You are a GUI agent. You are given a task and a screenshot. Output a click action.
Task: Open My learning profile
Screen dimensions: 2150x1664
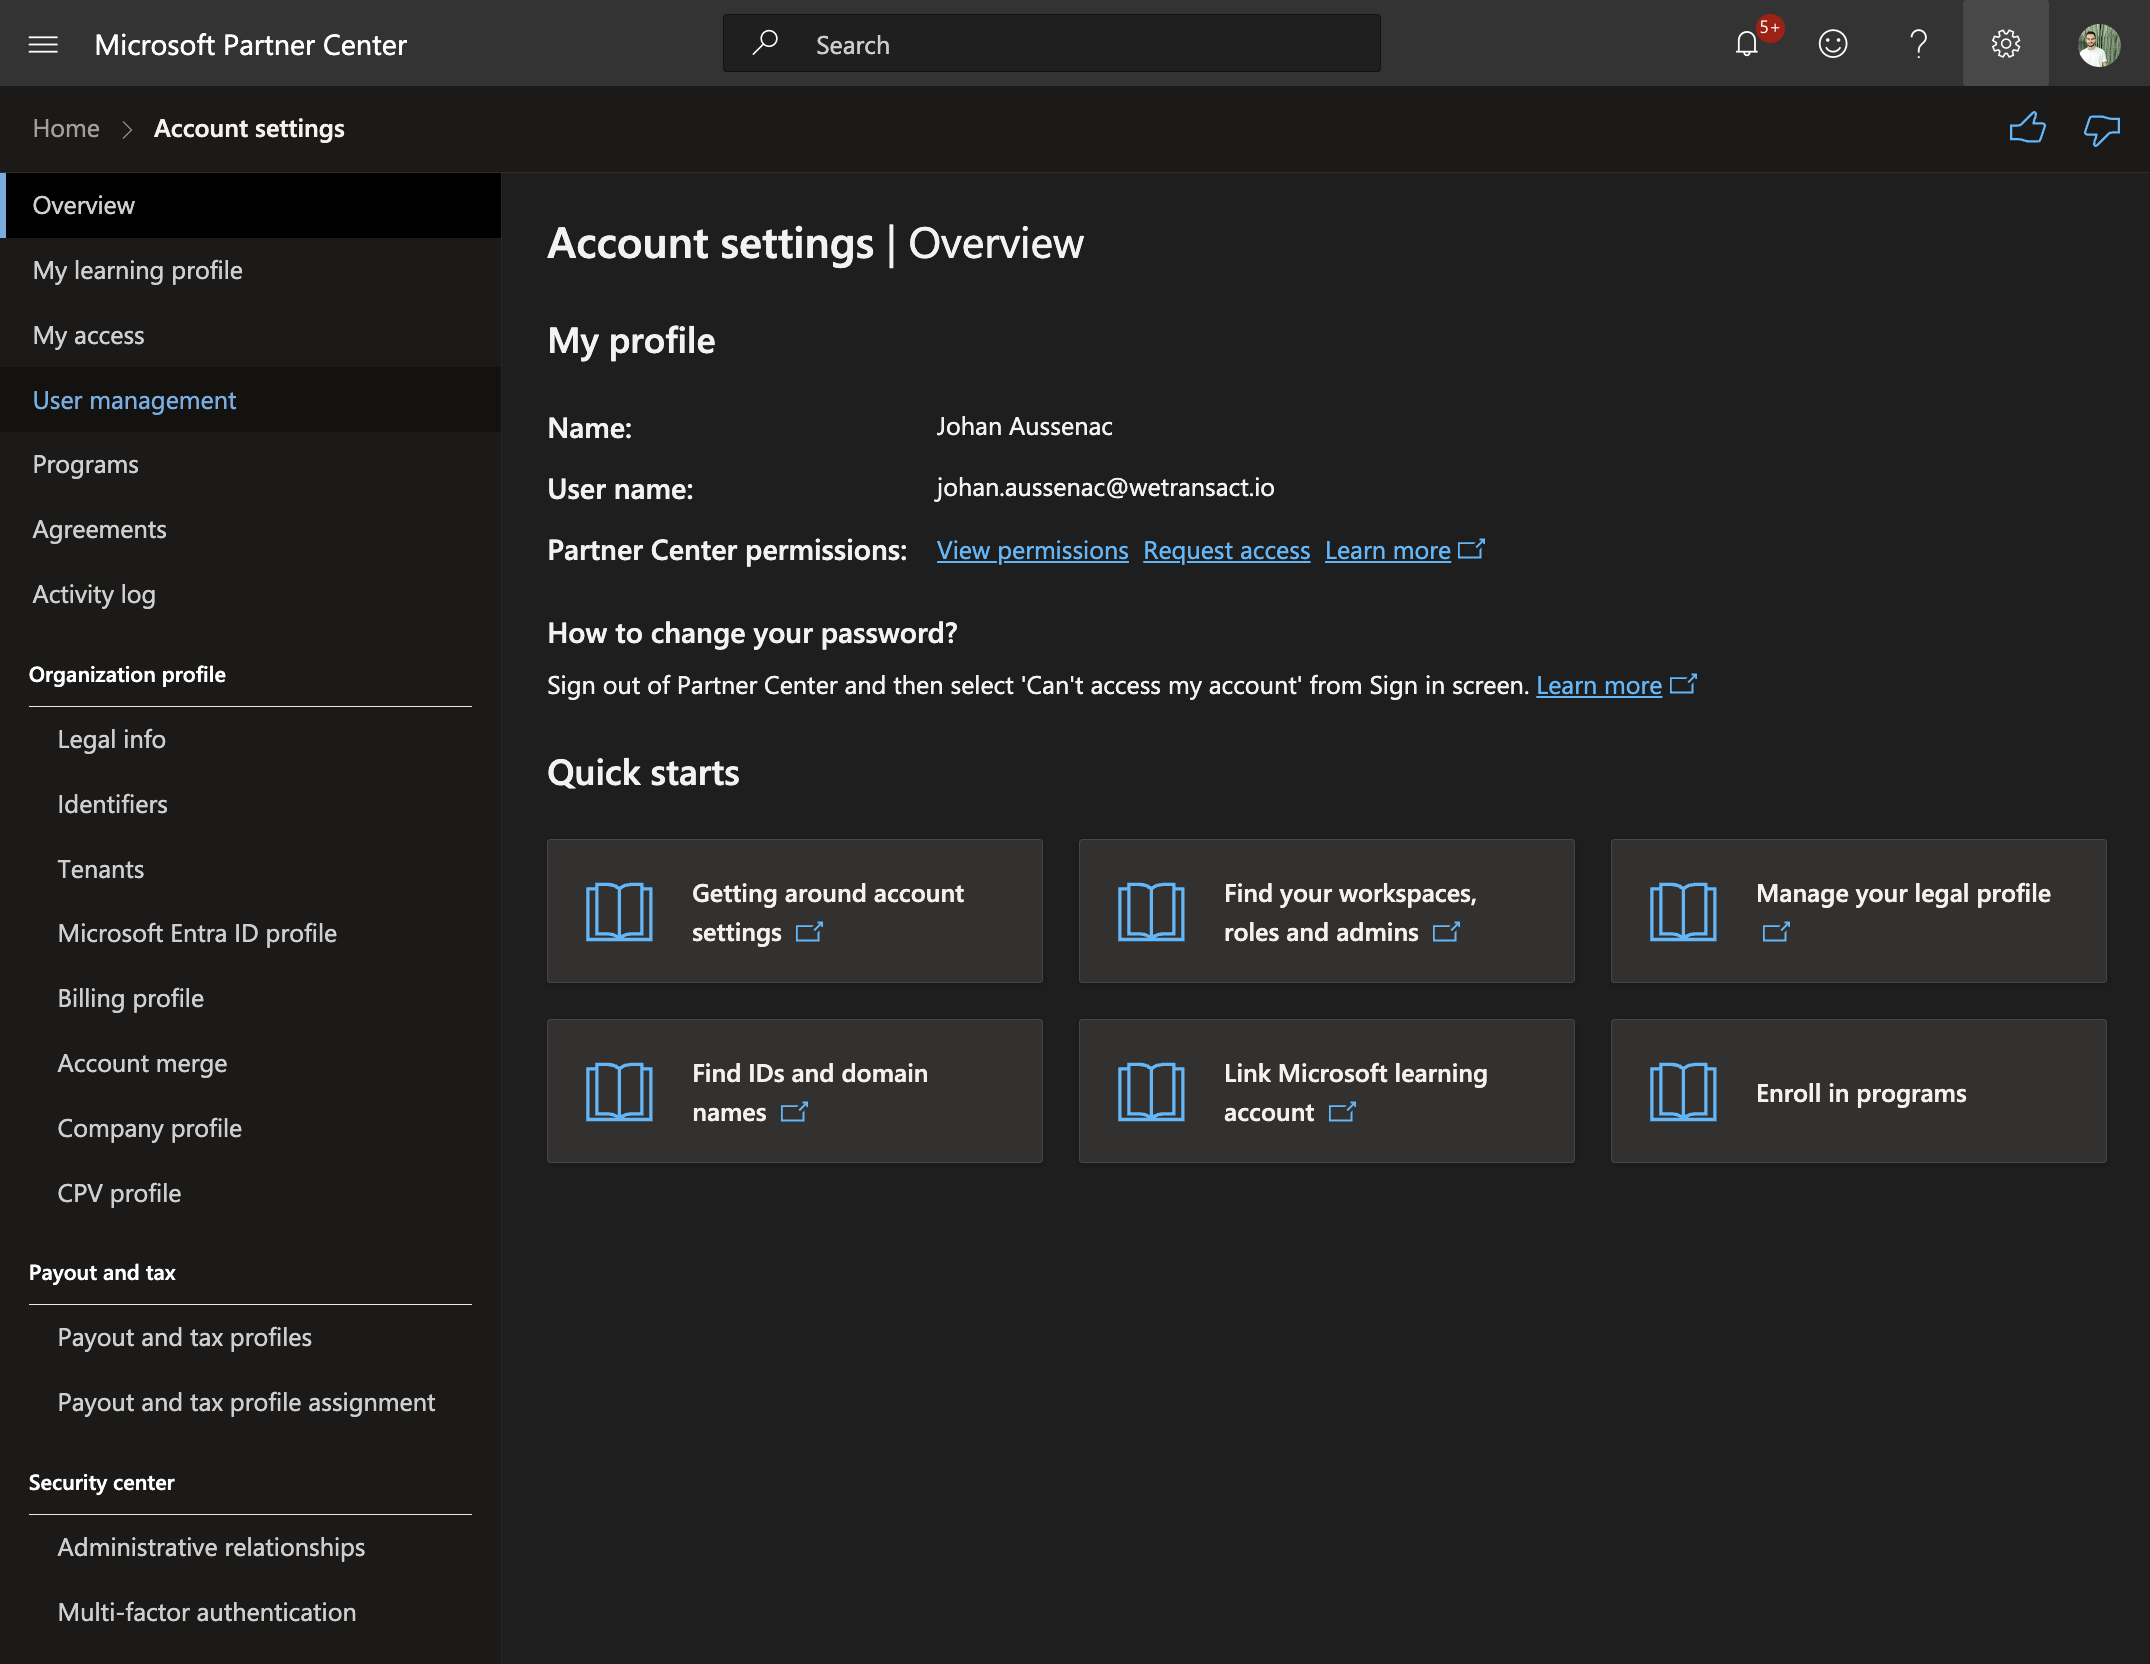tap(250, 270)
